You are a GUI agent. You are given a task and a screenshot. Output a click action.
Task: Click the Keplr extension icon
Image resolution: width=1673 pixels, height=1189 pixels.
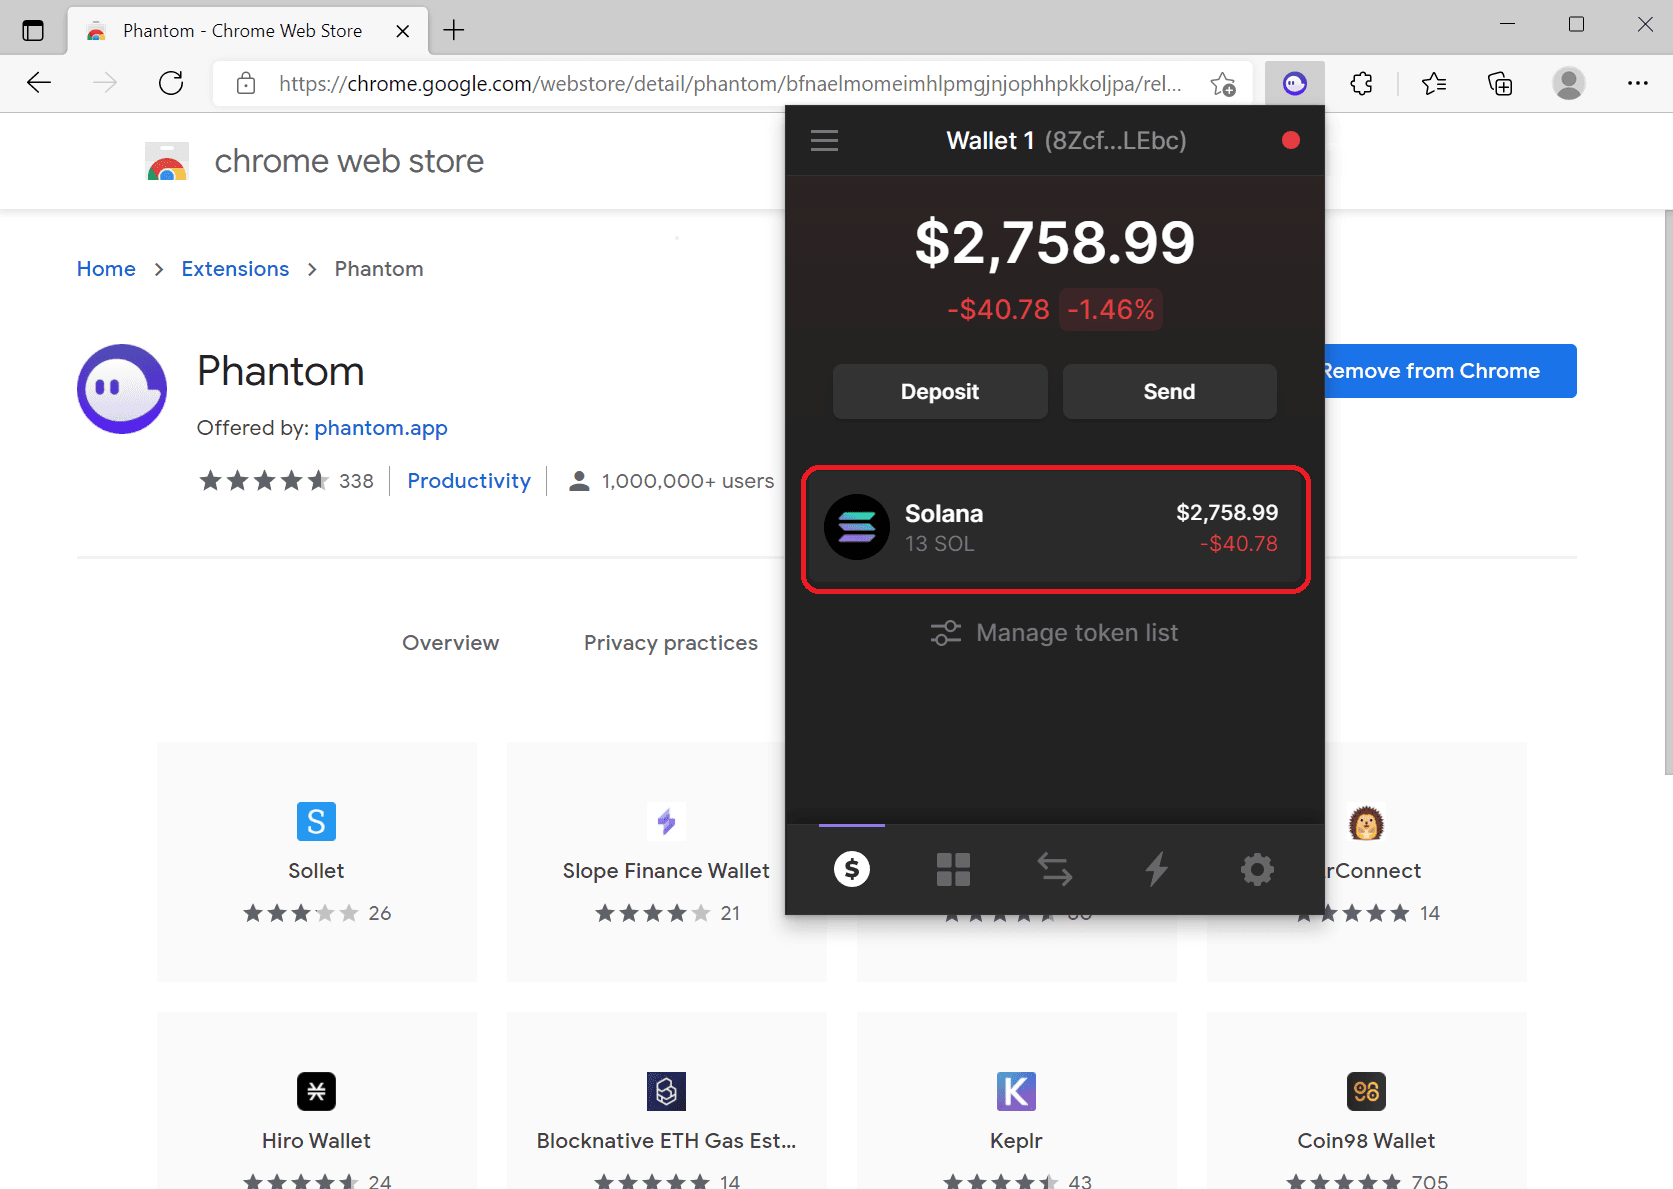tap(1016, 1091)
